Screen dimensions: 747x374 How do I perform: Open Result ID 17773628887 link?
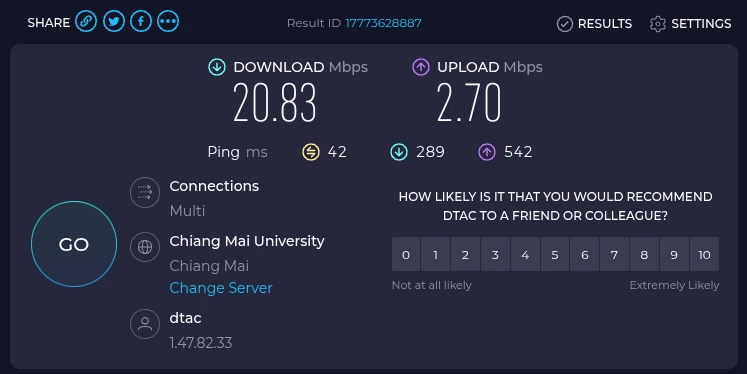384,23
